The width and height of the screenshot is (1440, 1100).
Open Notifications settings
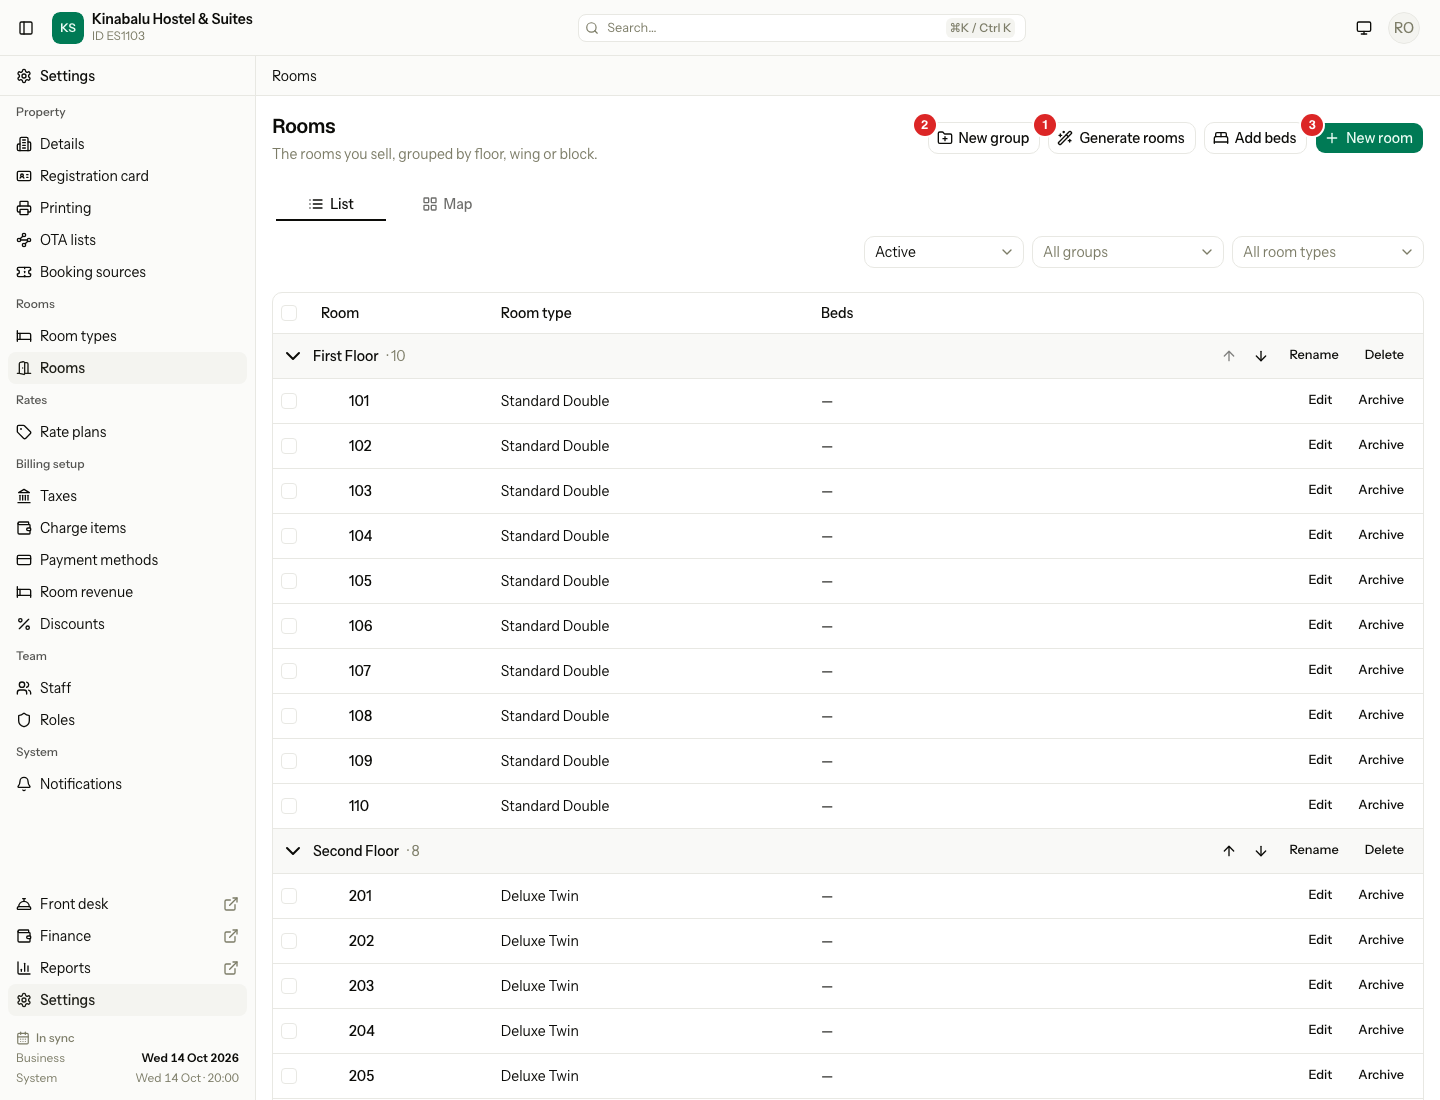[127, 784]
